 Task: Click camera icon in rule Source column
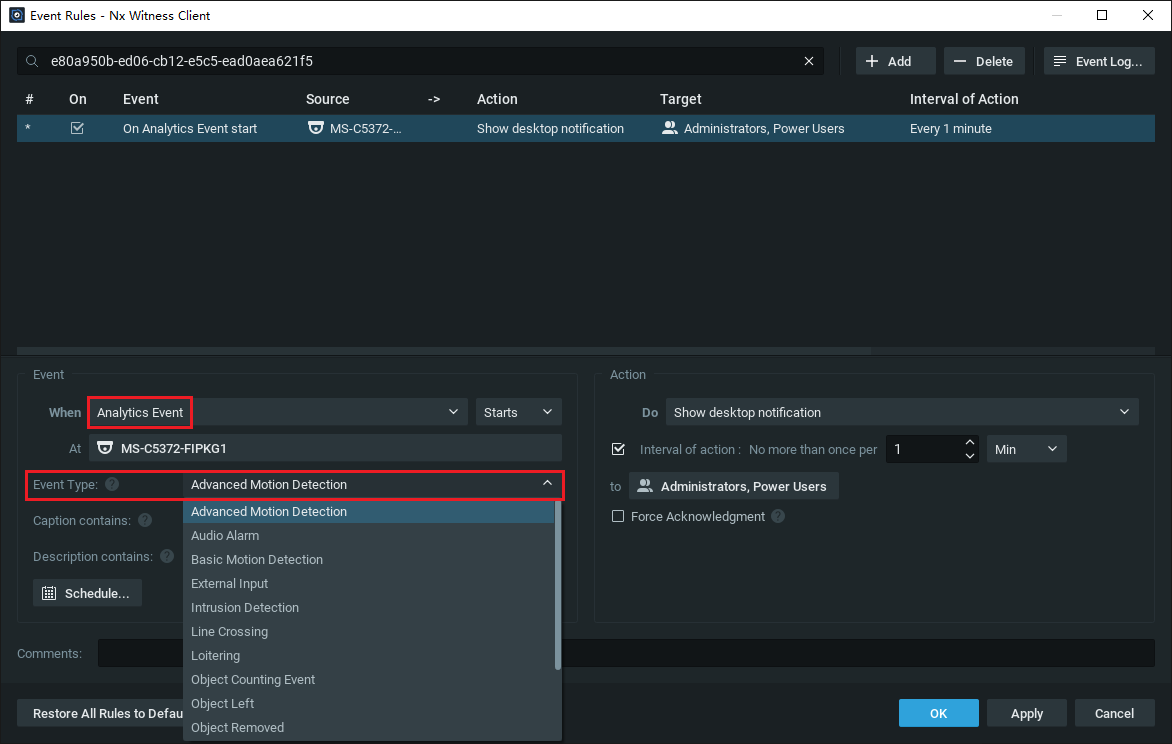click(315, 129)
